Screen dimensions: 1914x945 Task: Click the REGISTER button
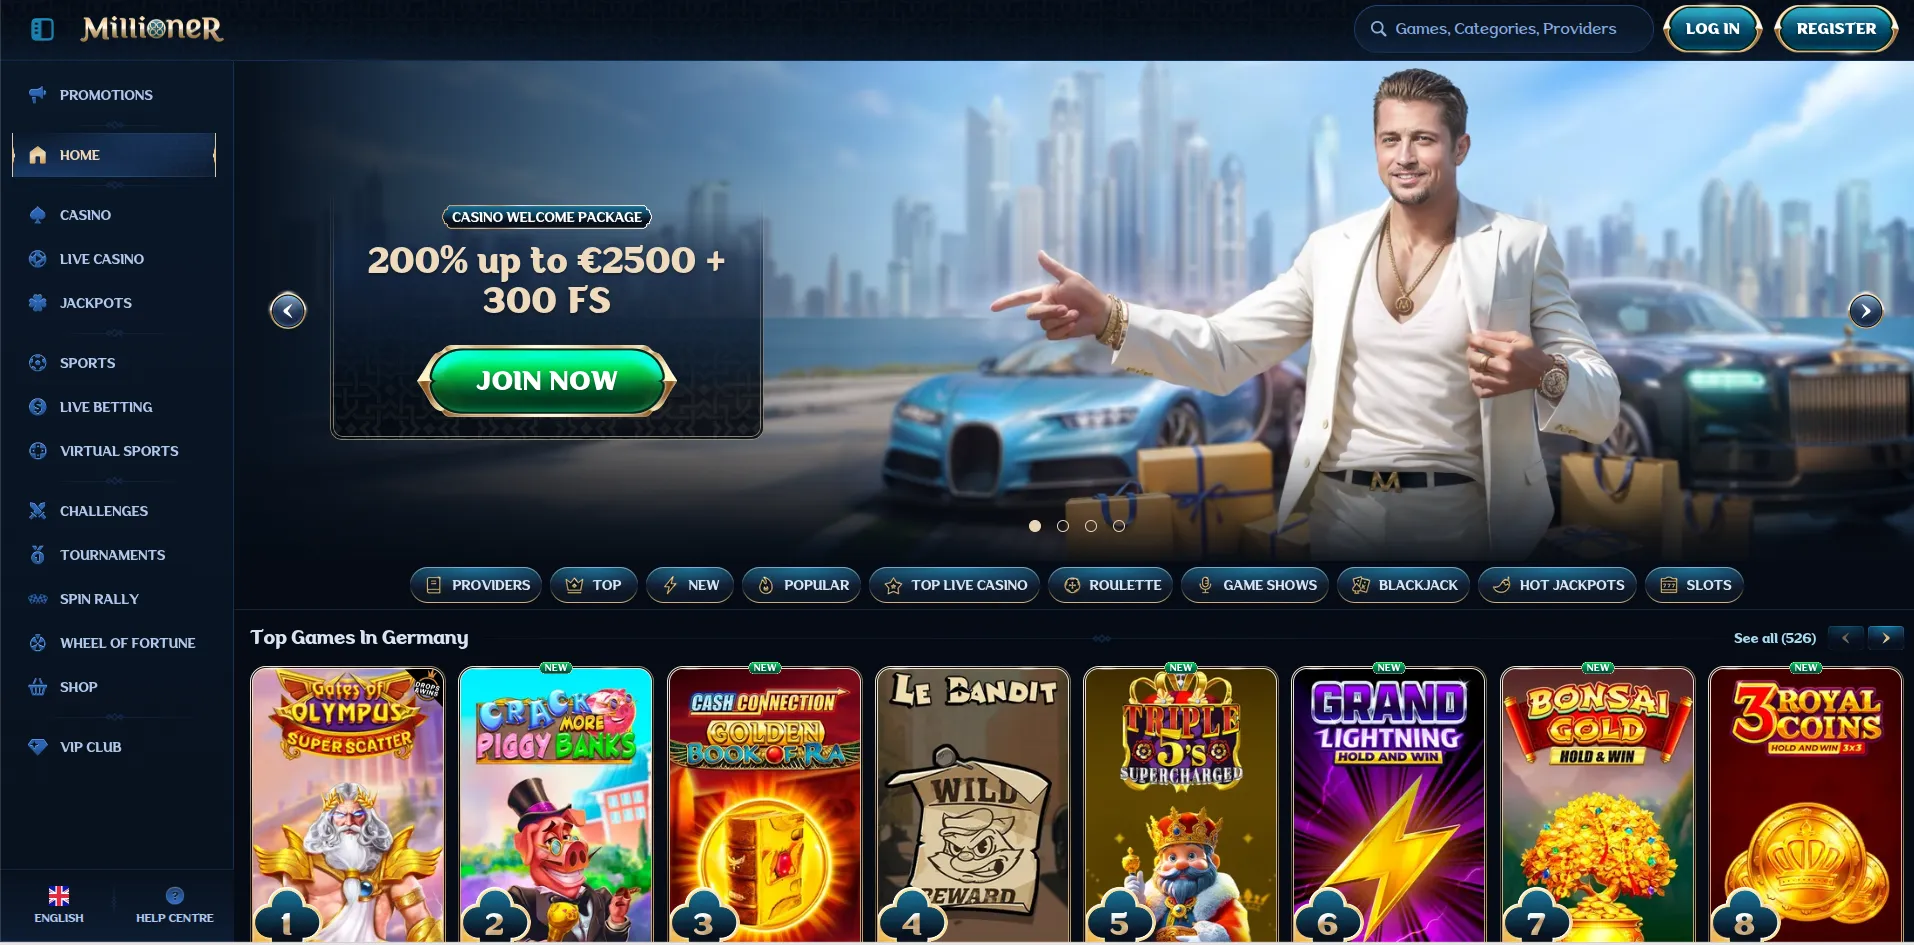point(1837,29)
